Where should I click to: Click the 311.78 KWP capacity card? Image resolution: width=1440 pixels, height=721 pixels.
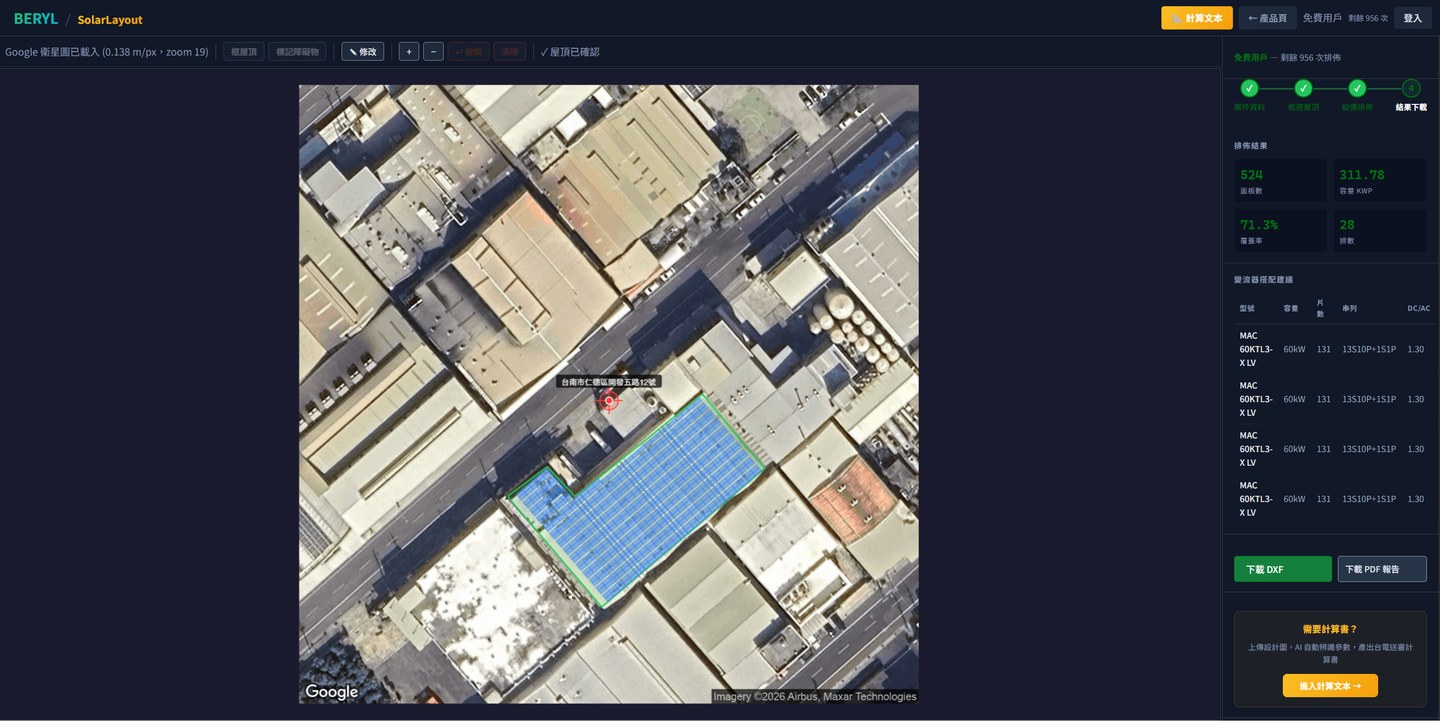pyautogui.click(x=1380, y=181)
